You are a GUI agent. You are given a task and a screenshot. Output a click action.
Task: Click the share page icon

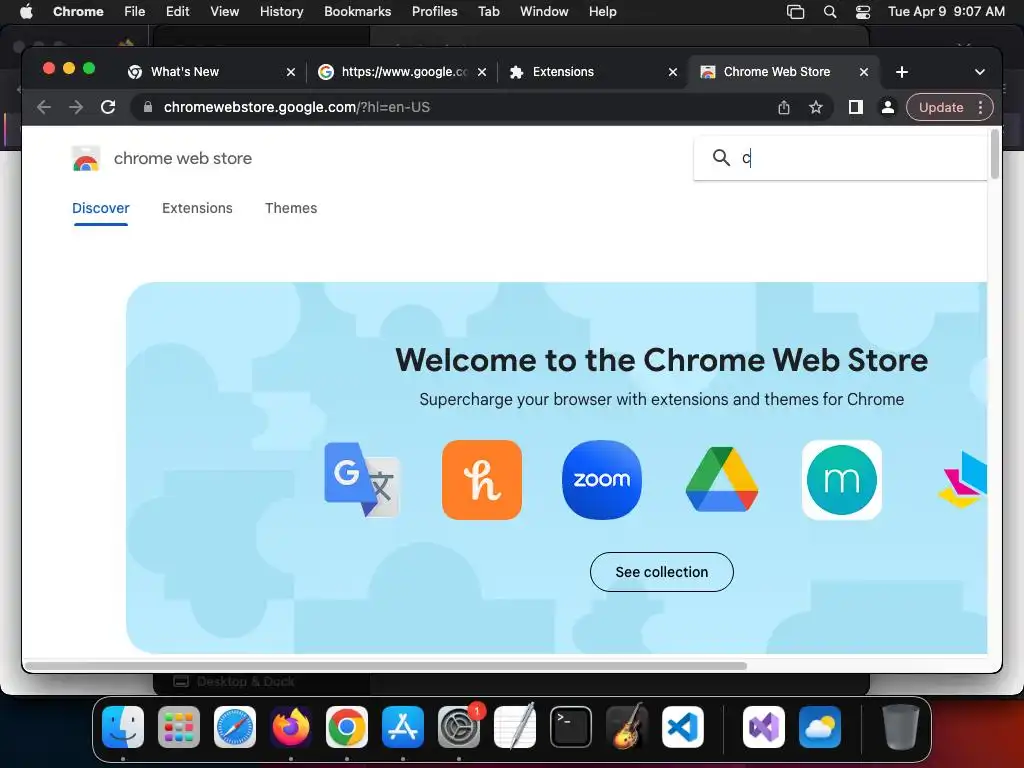pyautogui.click(x=784, y=107)
